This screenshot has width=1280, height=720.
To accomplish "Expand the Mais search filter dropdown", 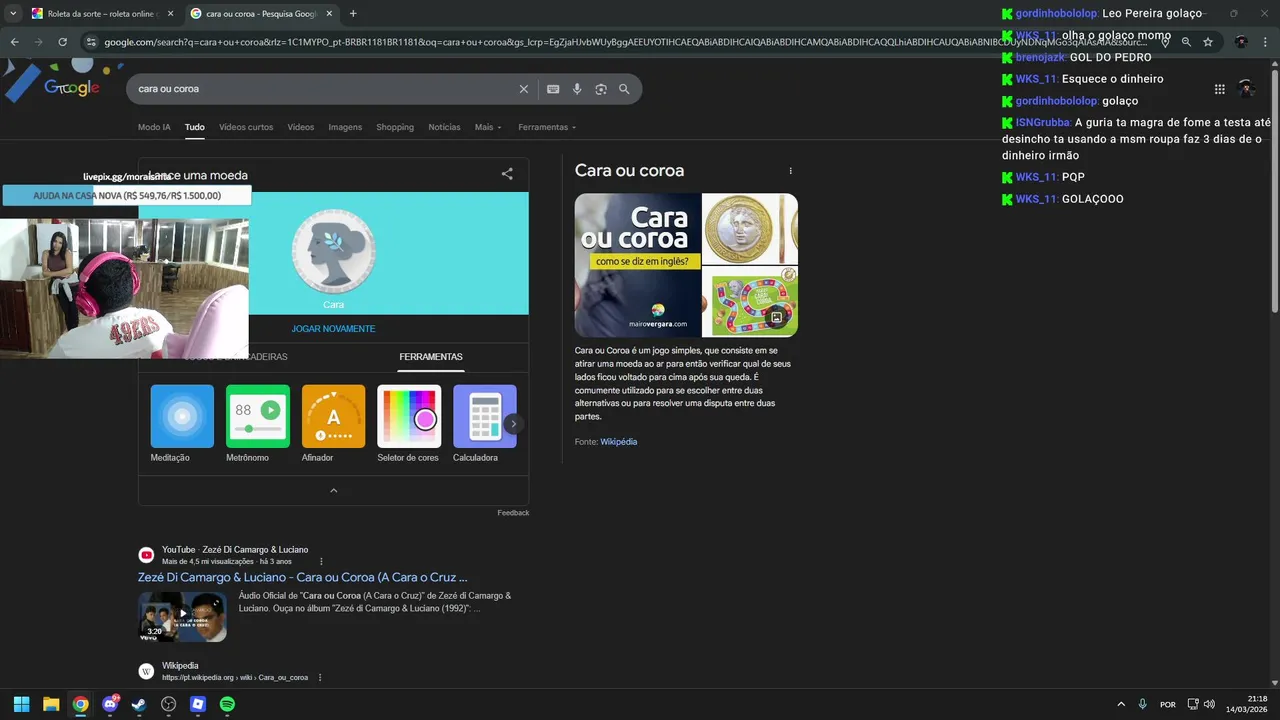I will pos(488,127).
